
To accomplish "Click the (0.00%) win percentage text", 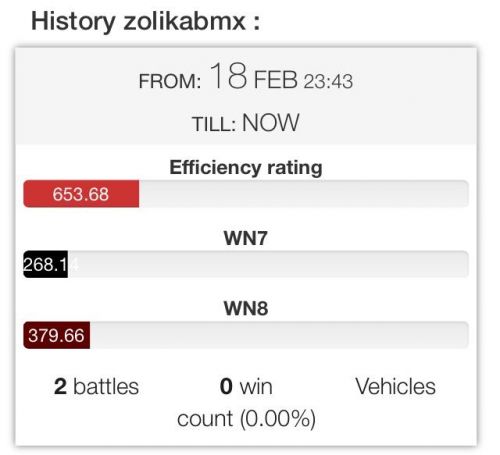I will 278,419.
